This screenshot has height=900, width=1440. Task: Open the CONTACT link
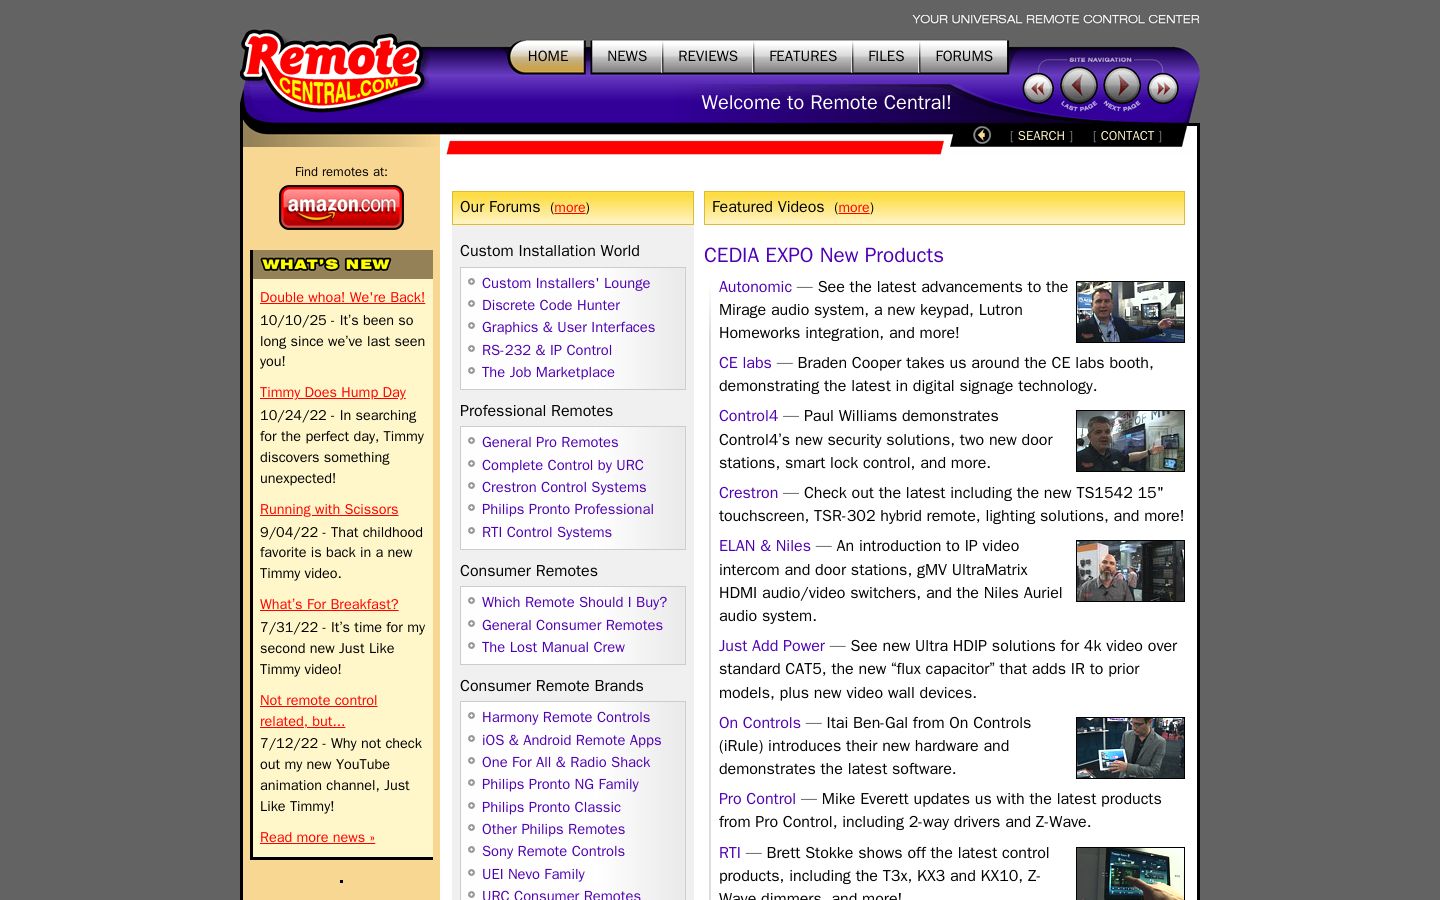(x=1127, y=136)
